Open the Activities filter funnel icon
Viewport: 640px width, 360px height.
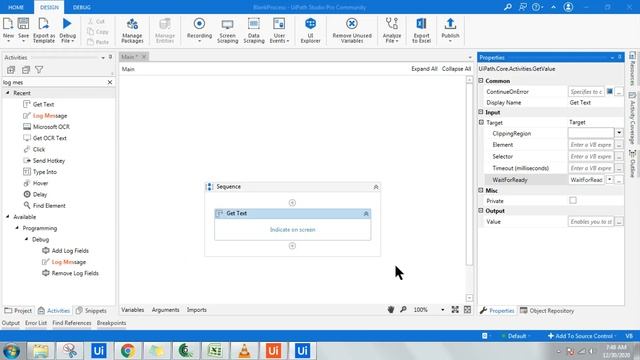coord(39,70)
